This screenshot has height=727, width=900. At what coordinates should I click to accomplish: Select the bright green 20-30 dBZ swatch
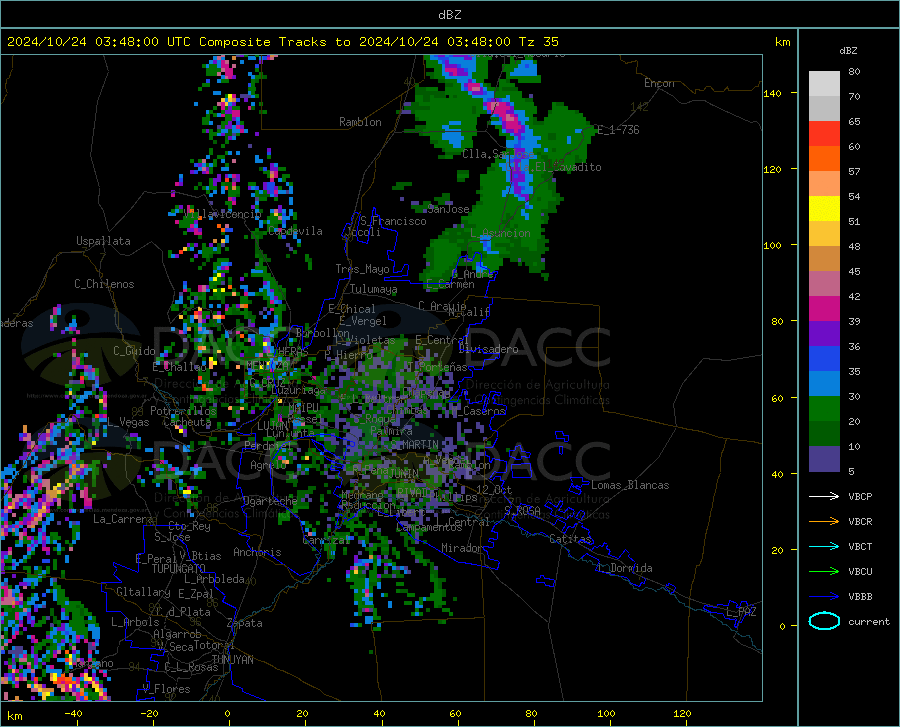pyautogui.click(x=824, y=409)
